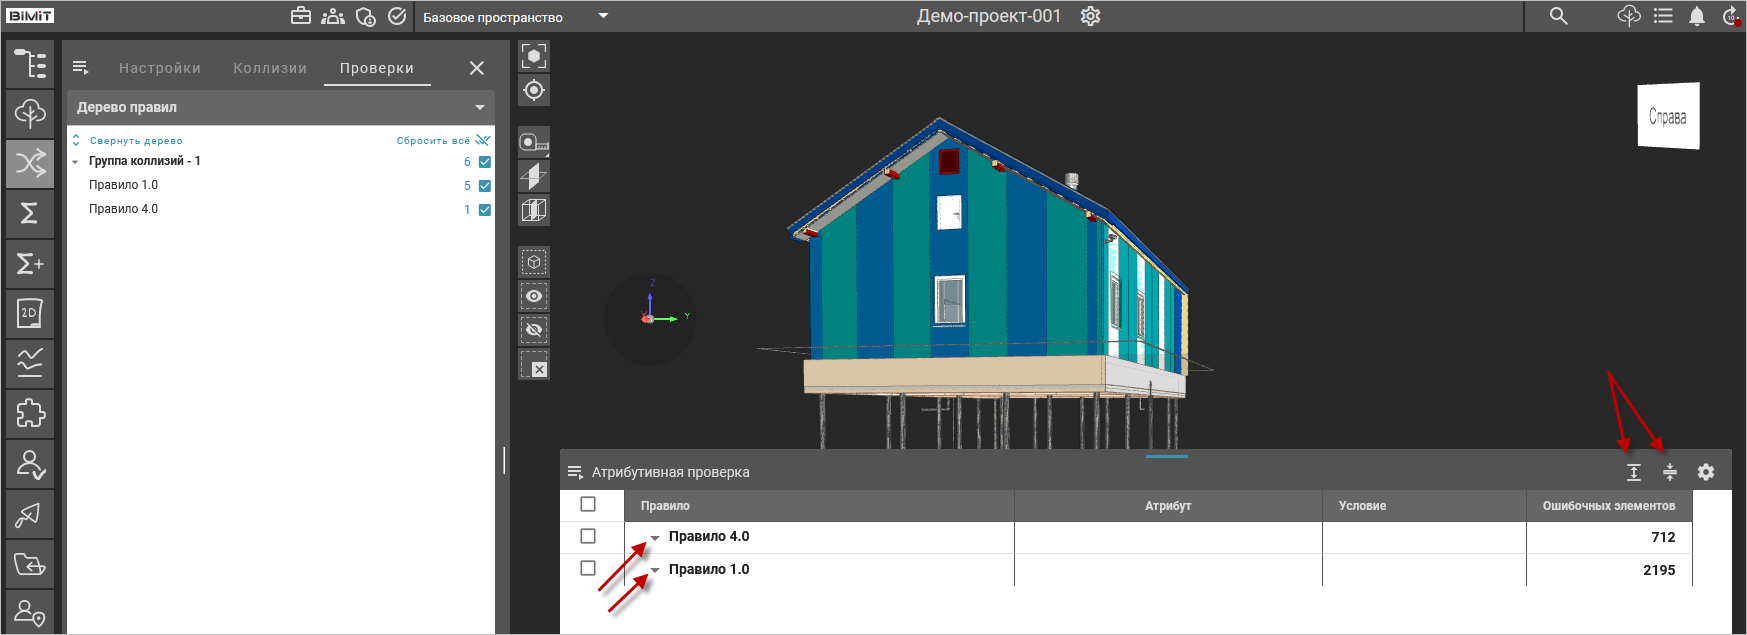Open project settings gear next to Демо-проект-001
The height and width of the screenshot is (635, 1747).
point(1090,16)
